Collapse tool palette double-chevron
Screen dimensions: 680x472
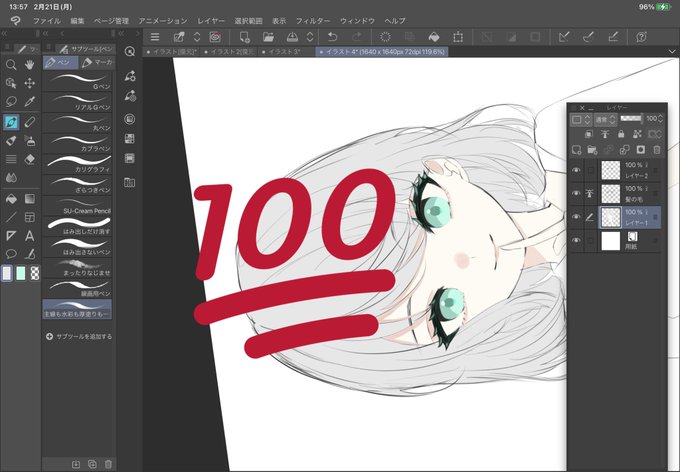4,33
